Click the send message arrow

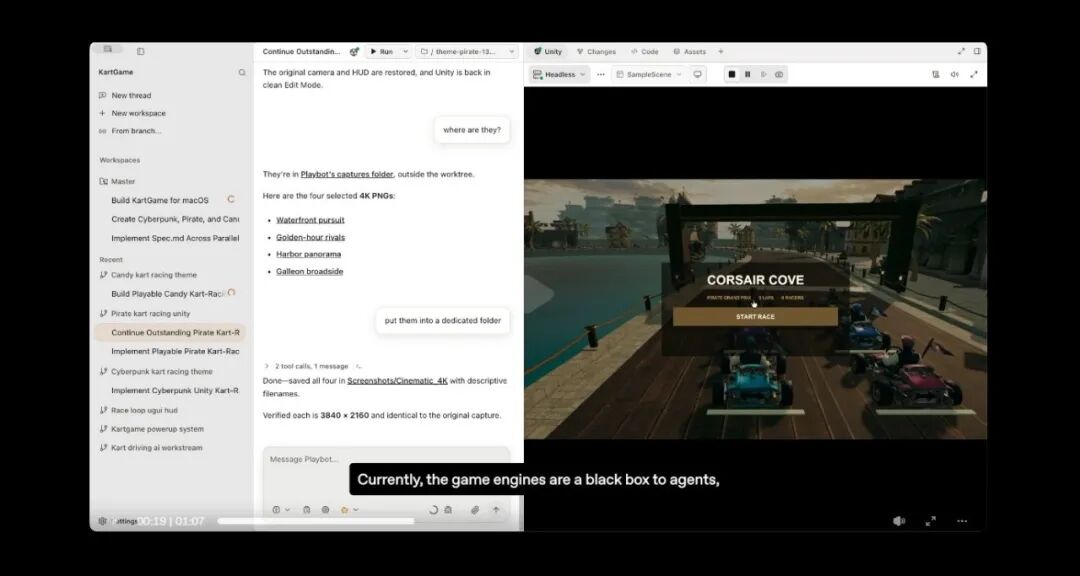coord(496,511)
